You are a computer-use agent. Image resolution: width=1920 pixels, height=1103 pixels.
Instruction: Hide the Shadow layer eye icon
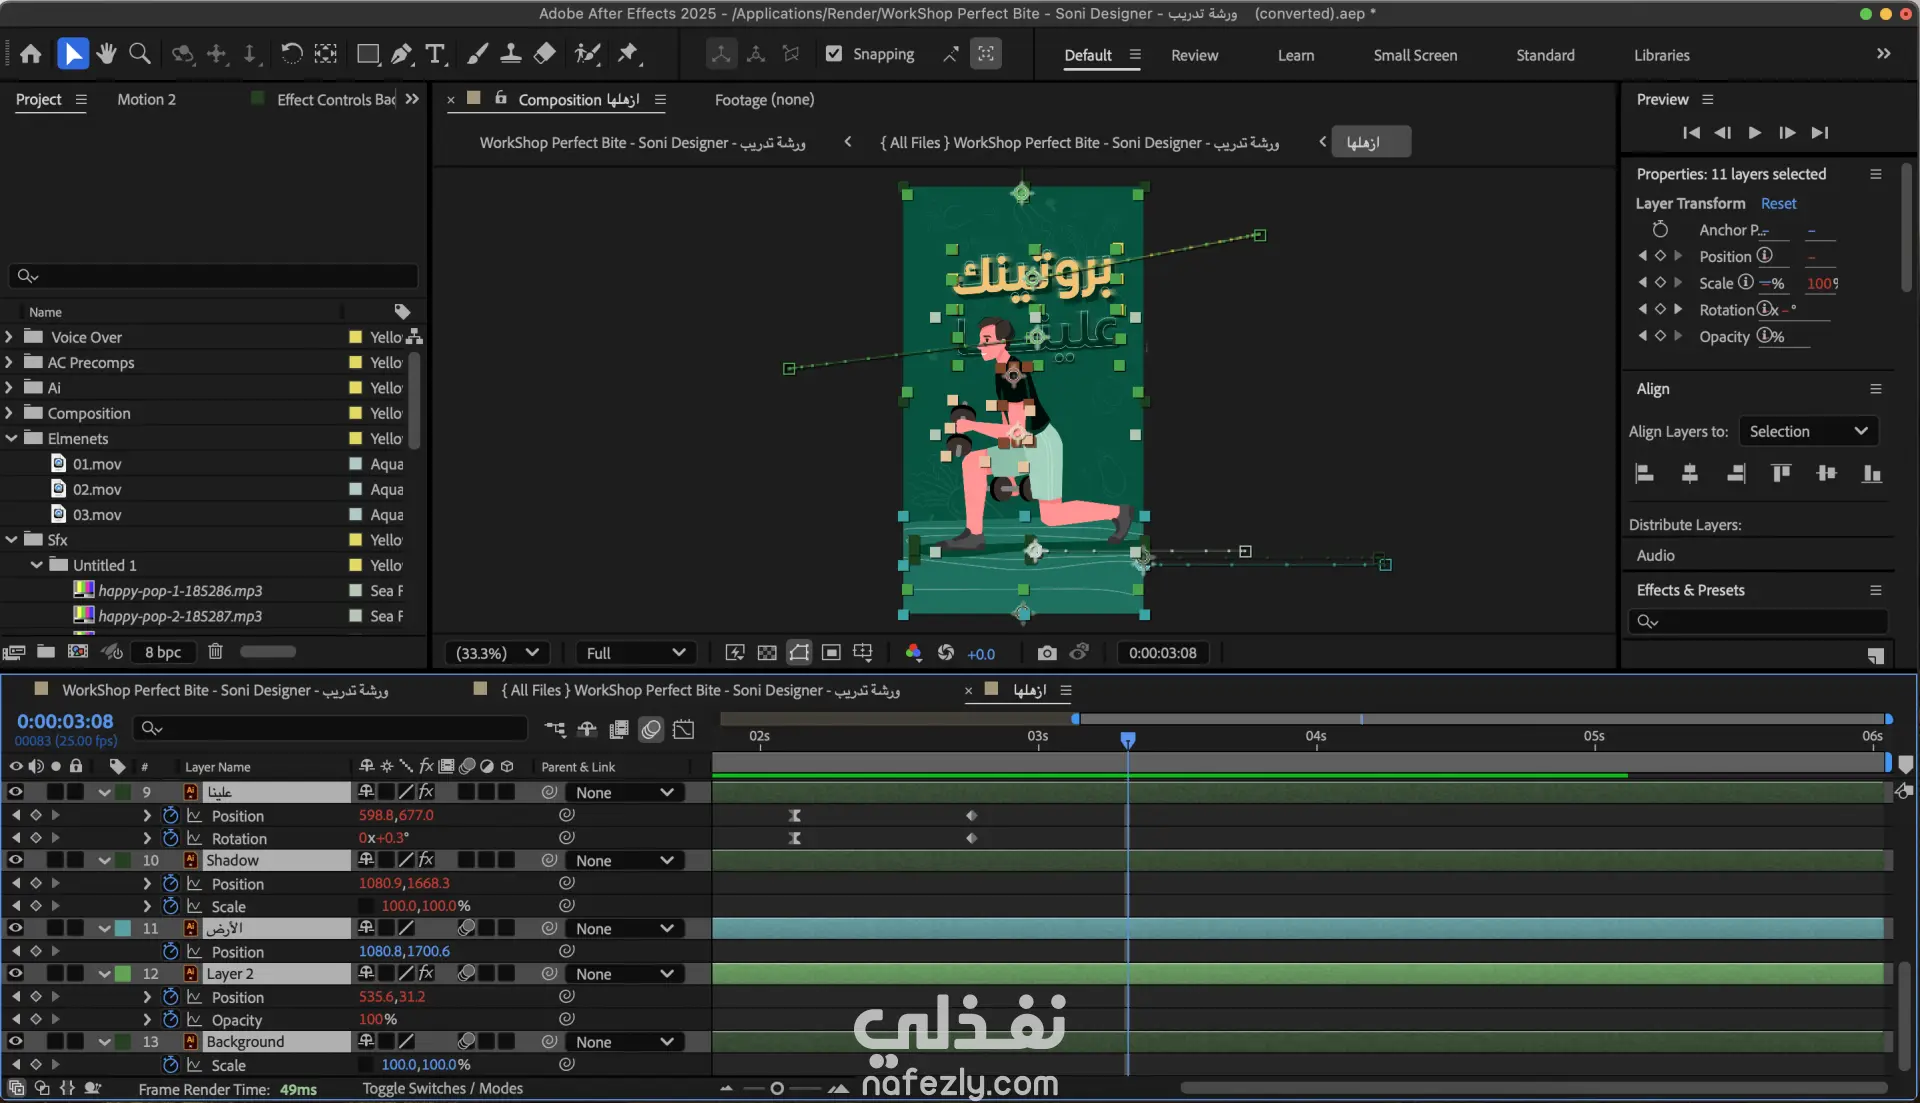pos(15,860)
